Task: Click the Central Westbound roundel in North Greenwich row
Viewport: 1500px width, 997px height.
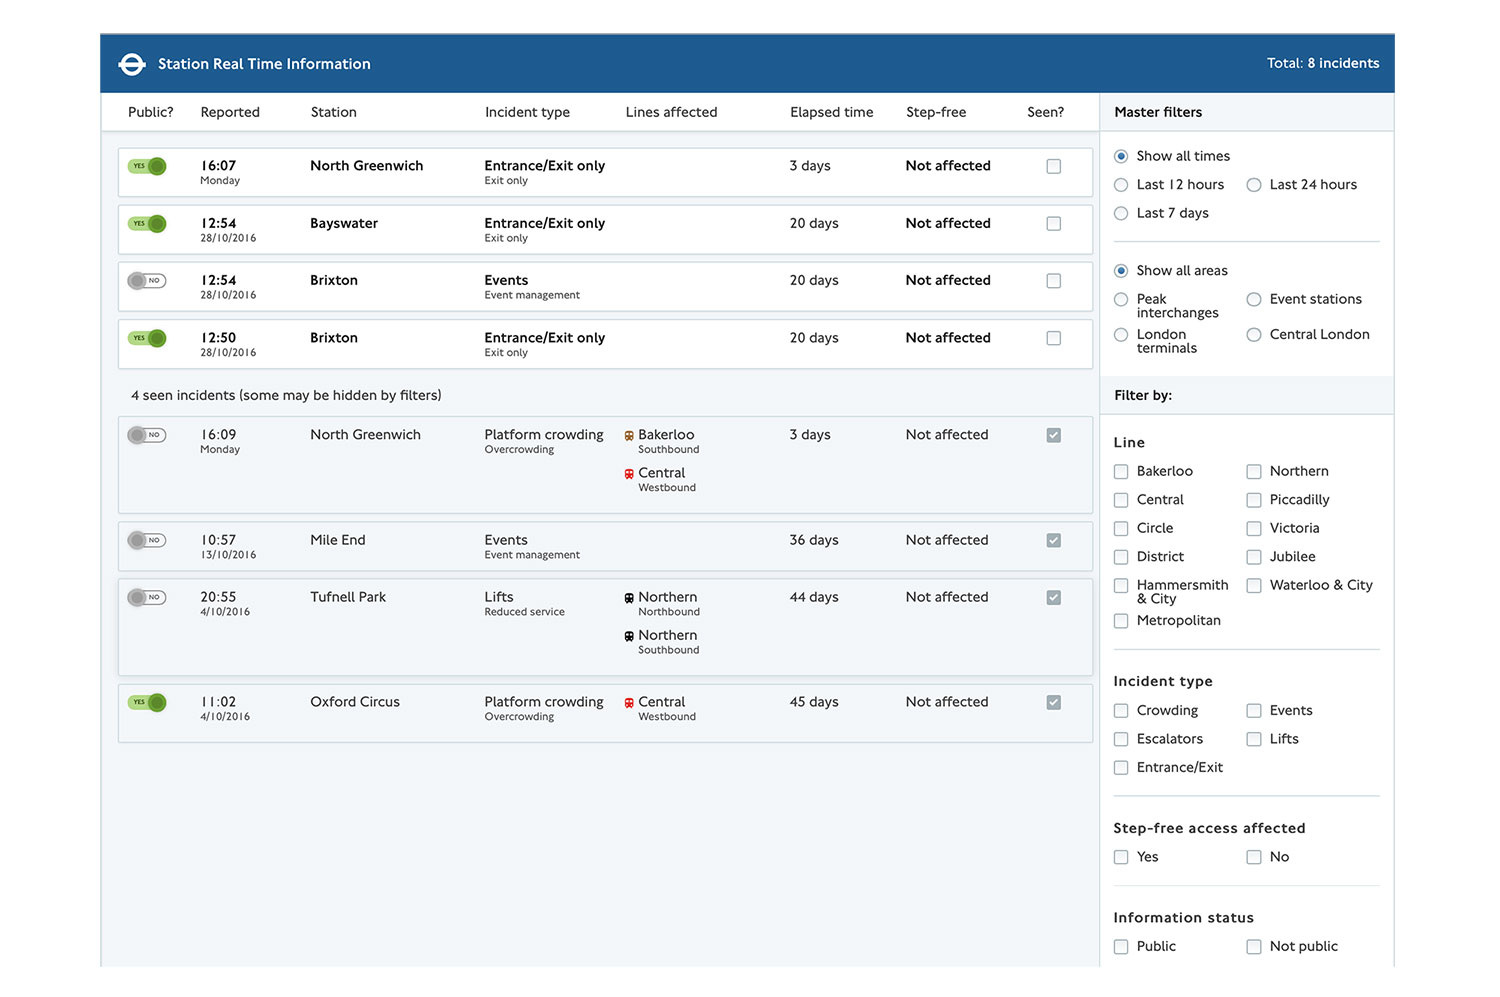Action: pyautogui.click(x=627, y=472)
